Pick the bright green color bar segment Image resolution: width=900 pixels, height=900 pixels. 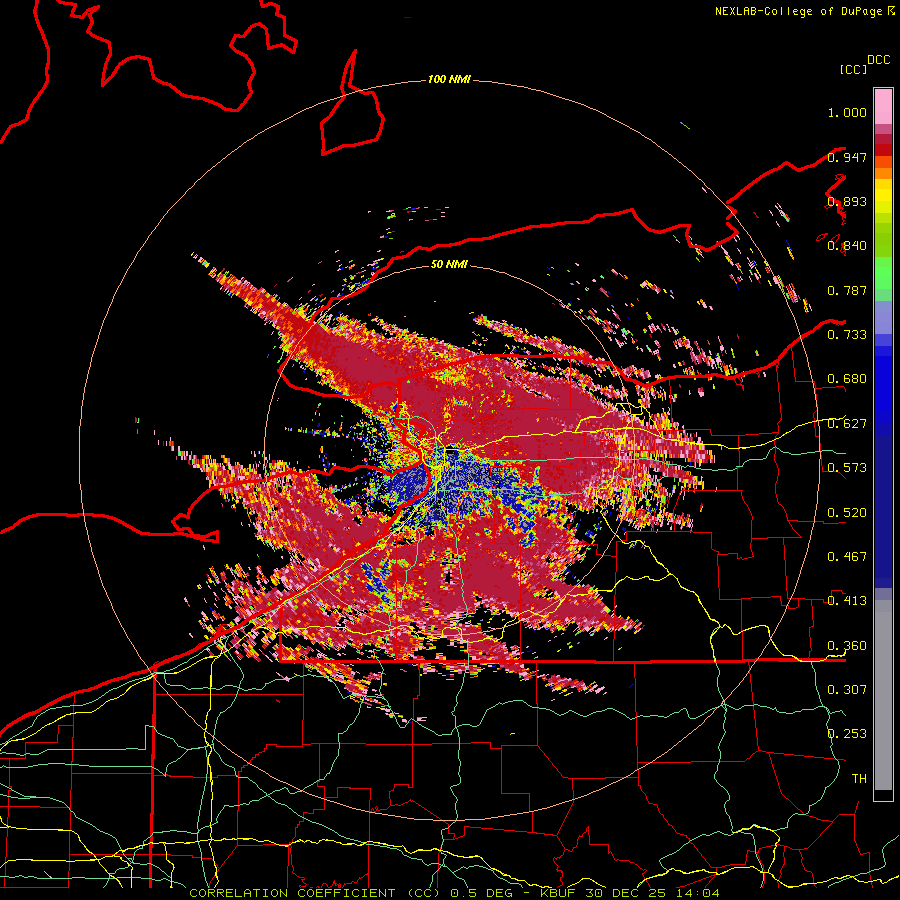(883, 273)
